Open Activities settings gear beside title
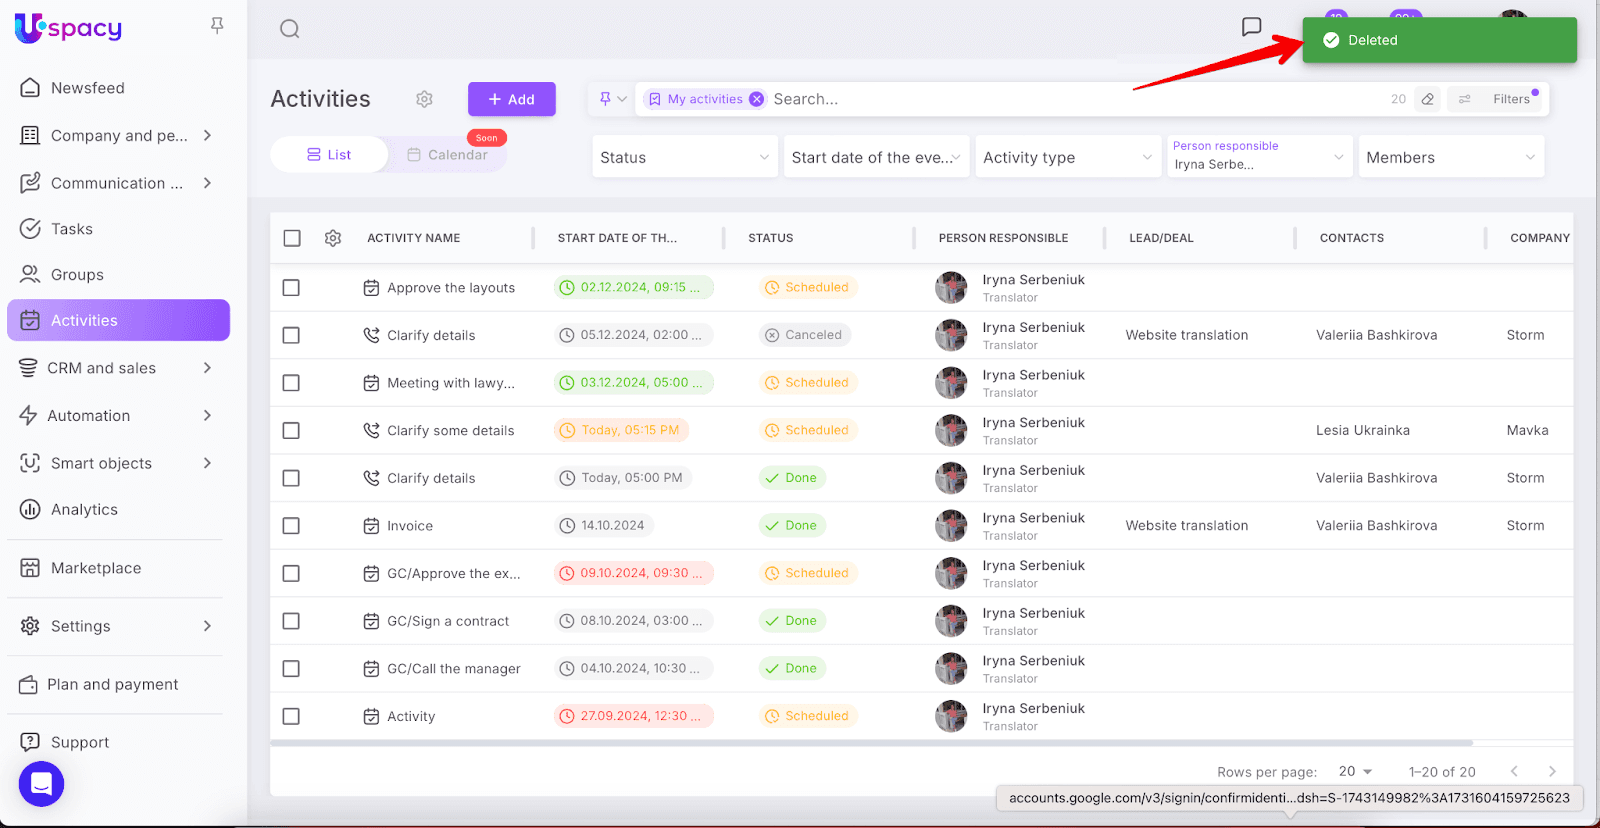 (424, 99)
